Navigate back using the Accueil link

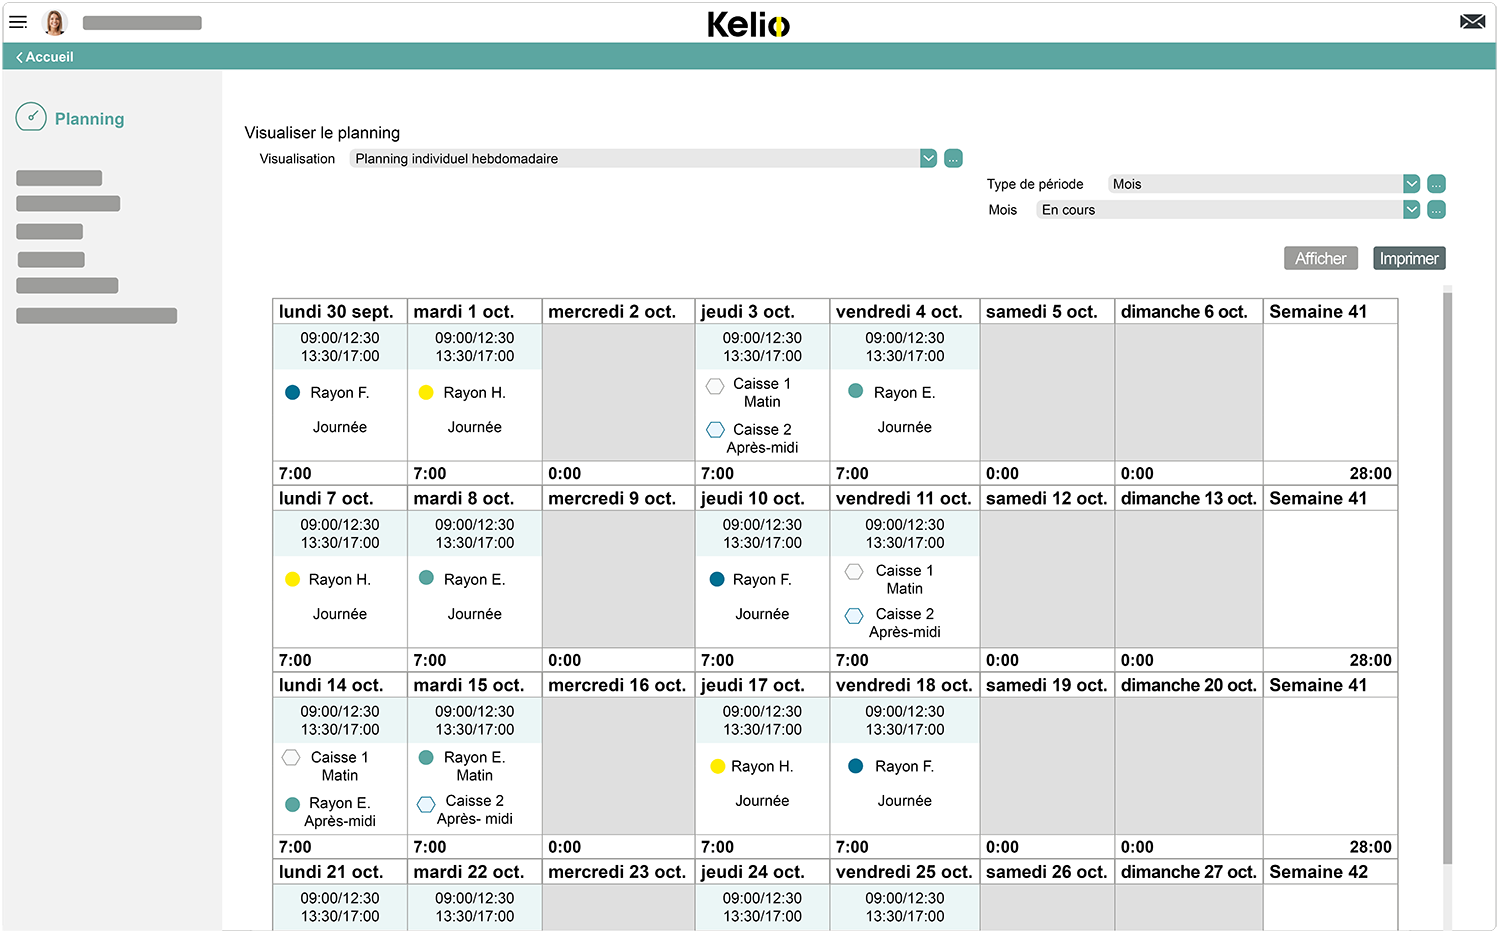(x=43, y=56)
